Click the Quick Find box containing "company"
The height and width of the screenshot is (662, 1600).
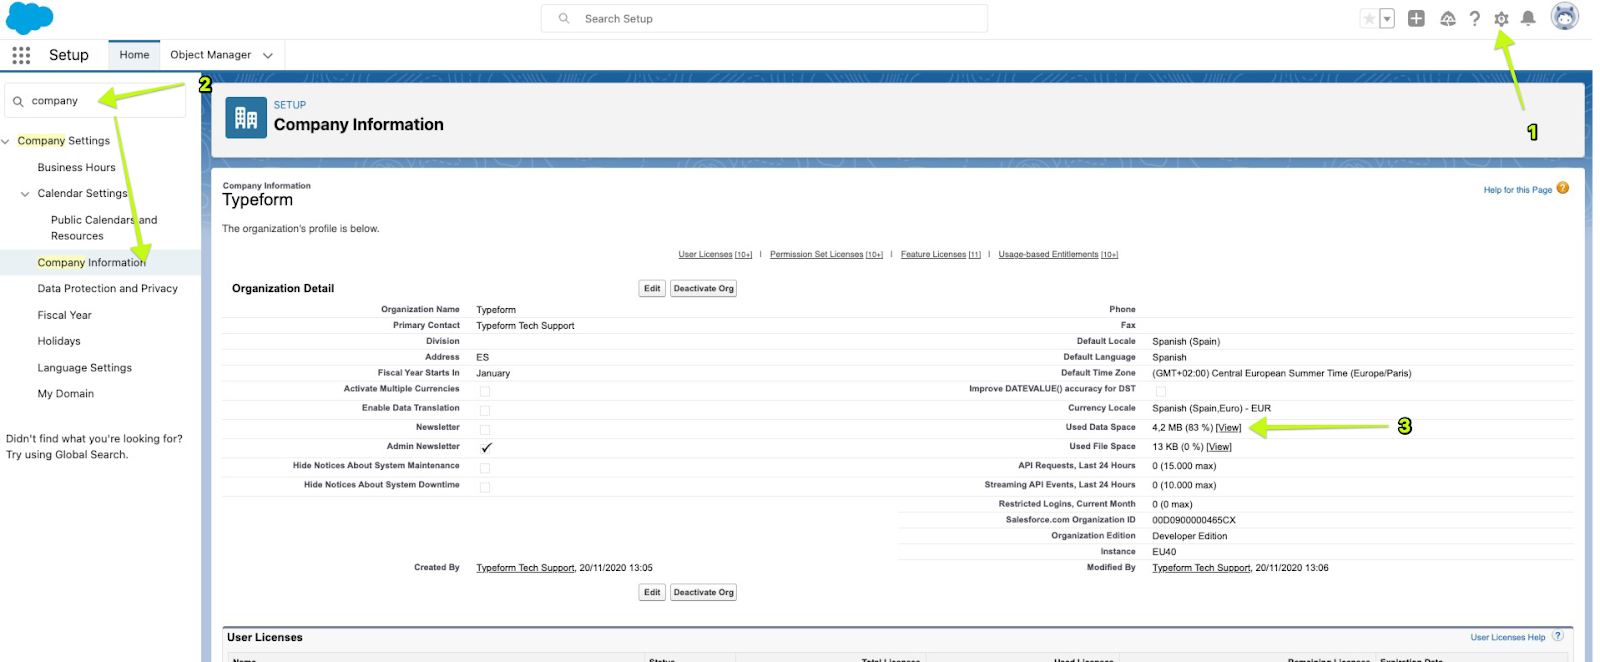tap(96, 101)
